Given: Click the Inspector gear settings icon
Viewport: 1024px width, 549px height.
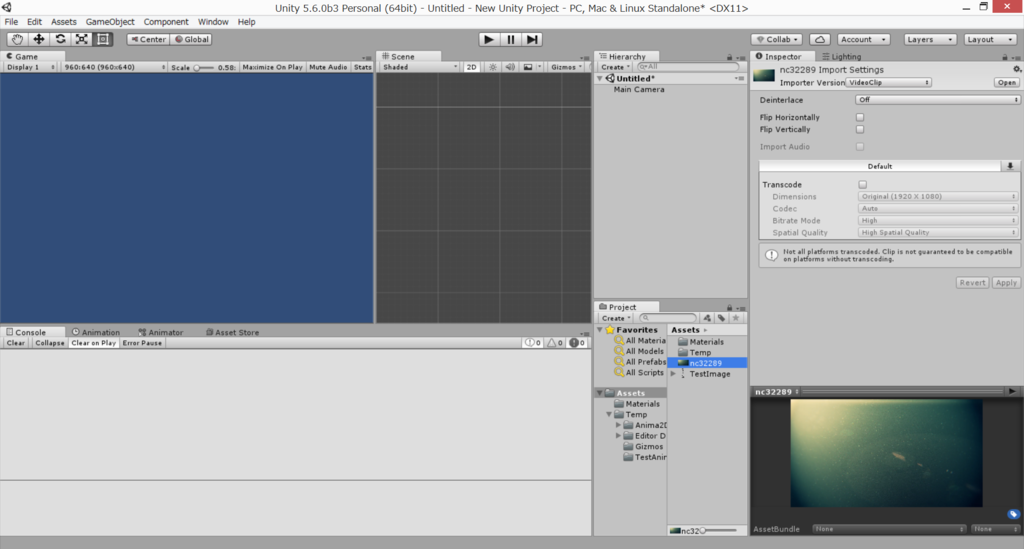Looking at the screenshot, I should tap(1016, 69).
